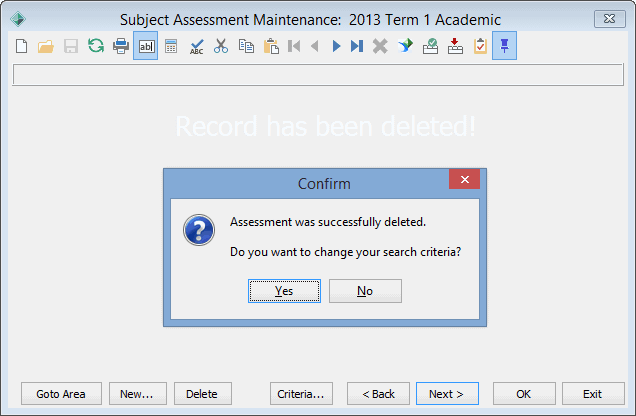
Task: Click the tray with green check mark icon
Action: [430, 46]
